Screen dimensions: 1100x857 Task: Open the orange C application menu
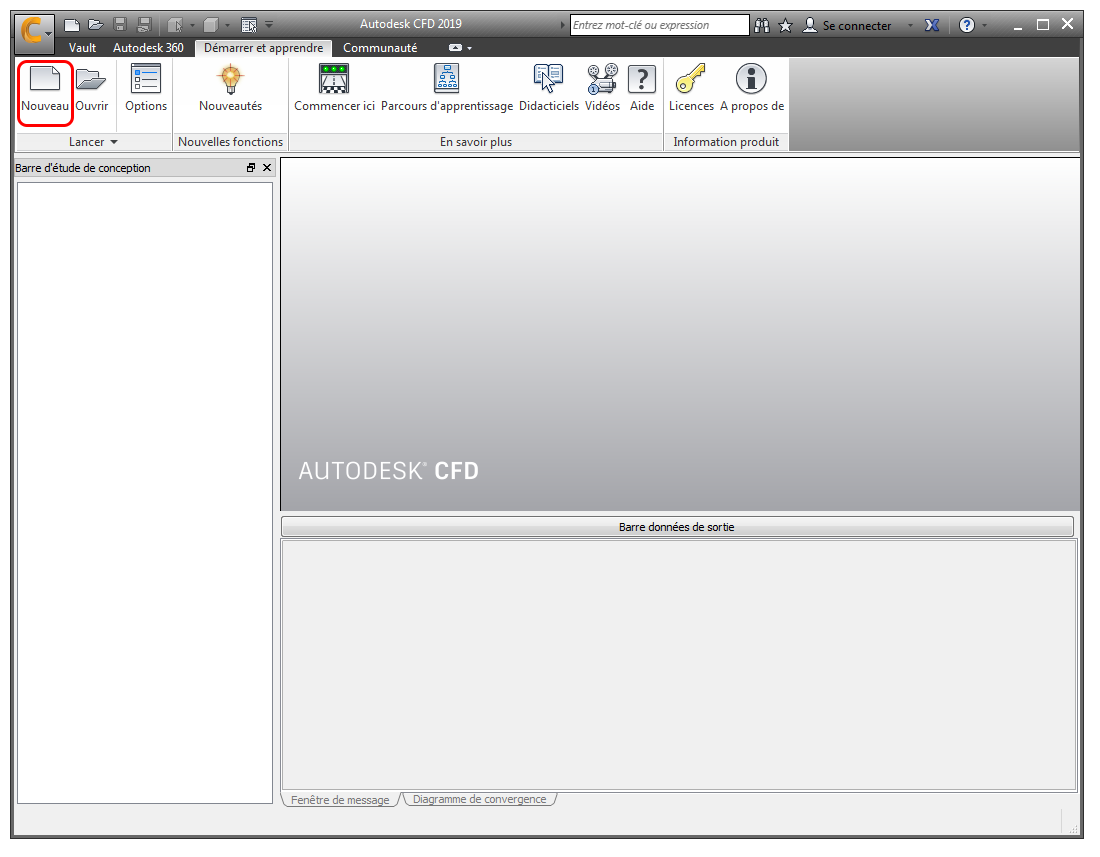pos(35,32)
